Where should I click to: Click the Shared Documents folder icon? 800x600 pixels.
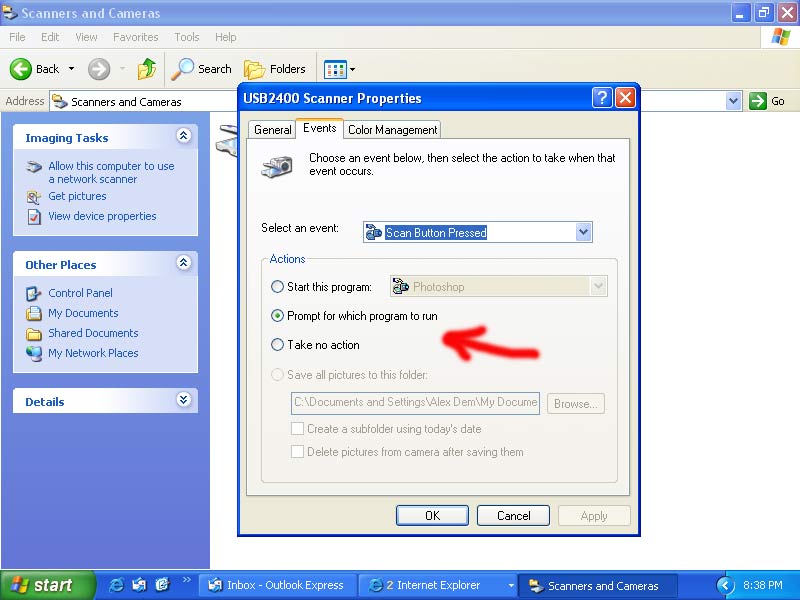coord(34,334)
